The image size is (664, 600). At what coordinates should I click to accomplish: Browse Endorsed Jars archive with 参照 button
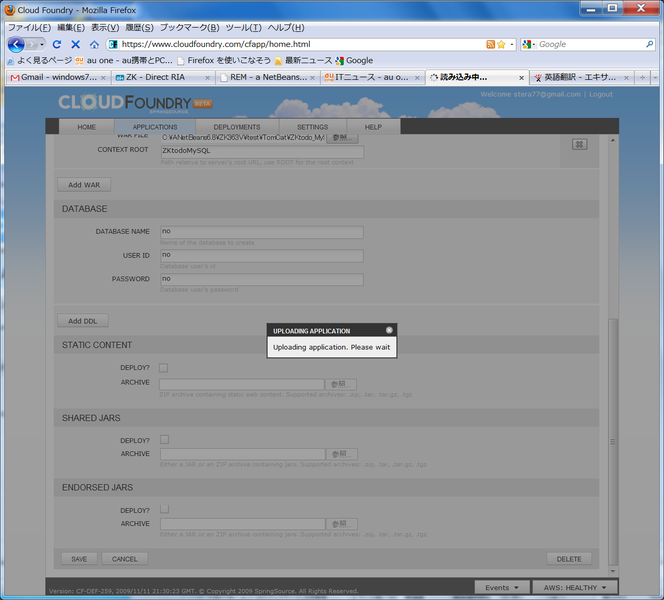pos(341,524)
